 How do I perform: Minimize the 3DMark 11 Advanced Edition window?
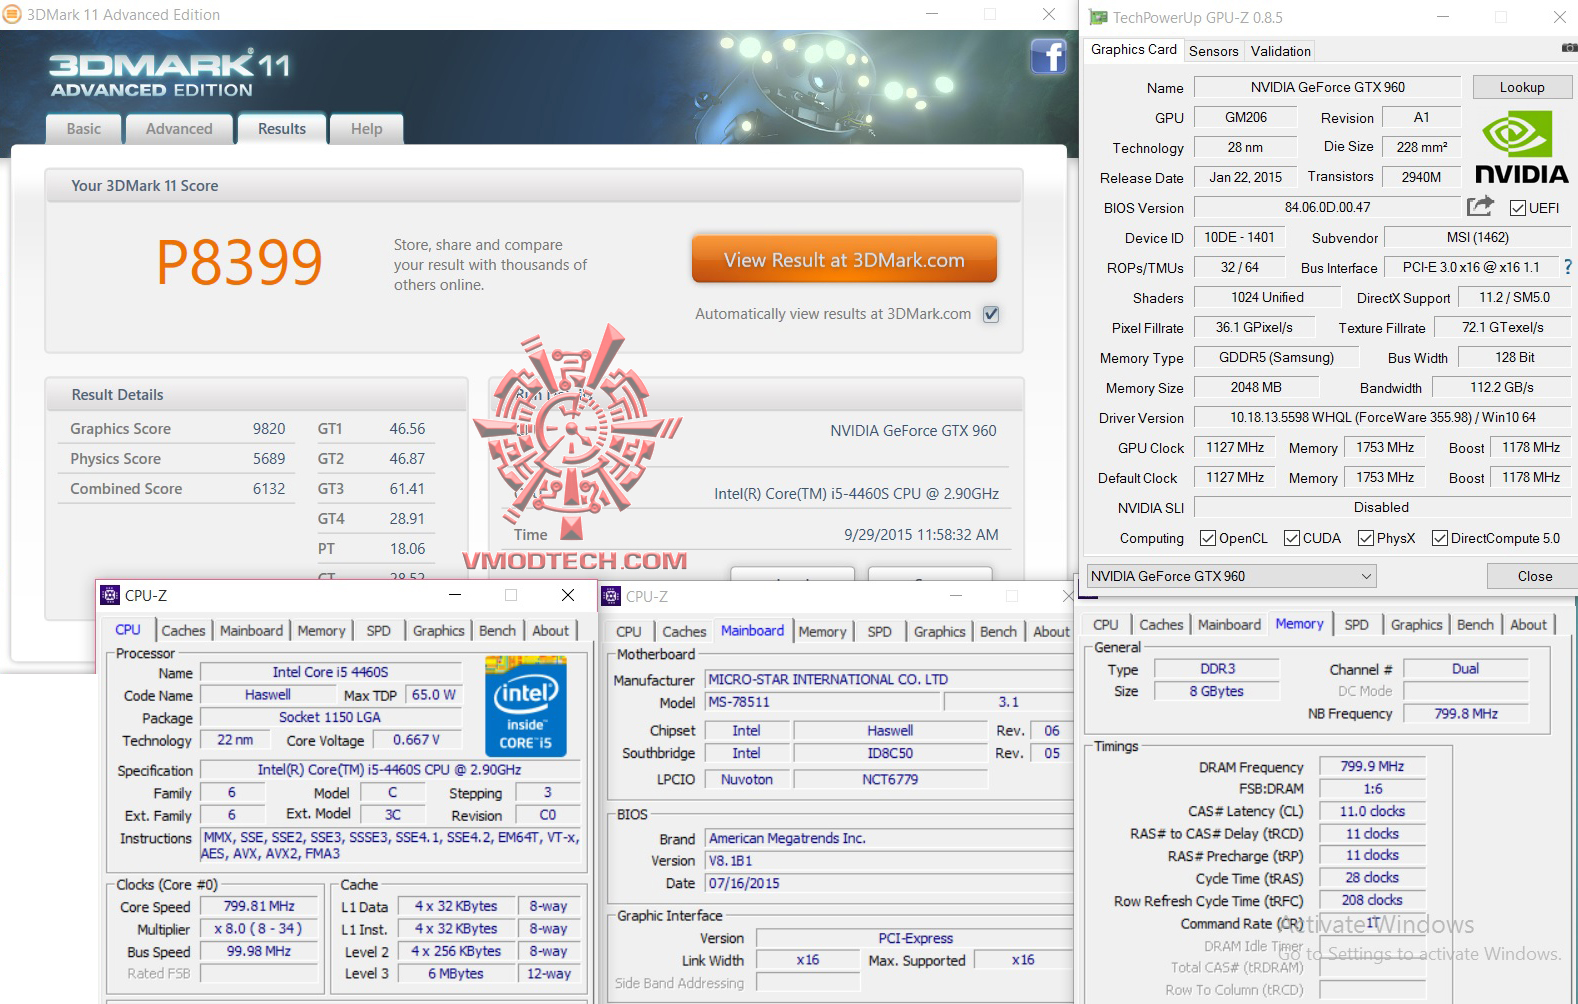tap(932, 14)
